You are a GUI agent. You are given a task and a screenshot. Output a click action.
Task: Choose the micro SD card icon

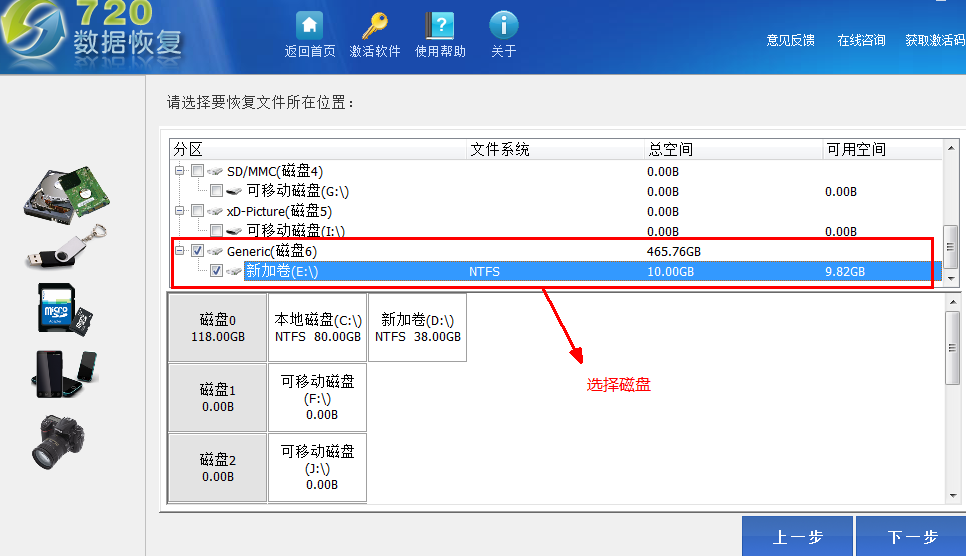pyautogui.click(x=65, y=309)
